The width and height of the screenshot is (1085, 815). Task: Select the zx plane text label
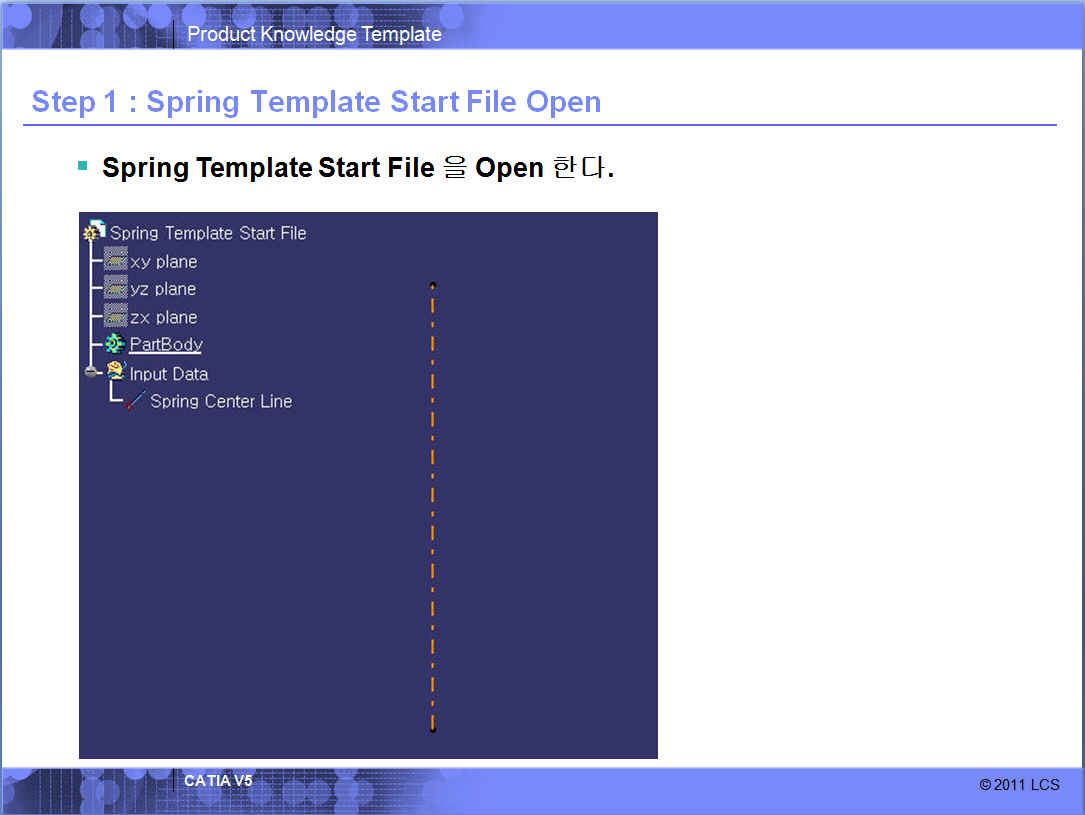point(164,317)
